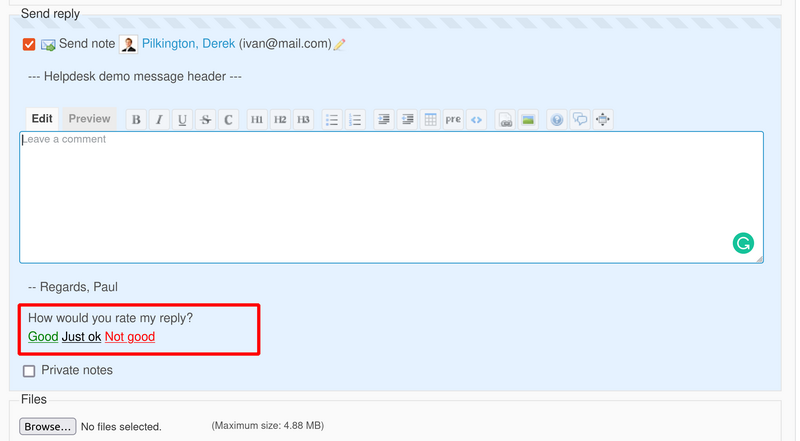The image size is (800, 441).
Task: Apply strikethrough formatting
Action: [x=205, y=120]
